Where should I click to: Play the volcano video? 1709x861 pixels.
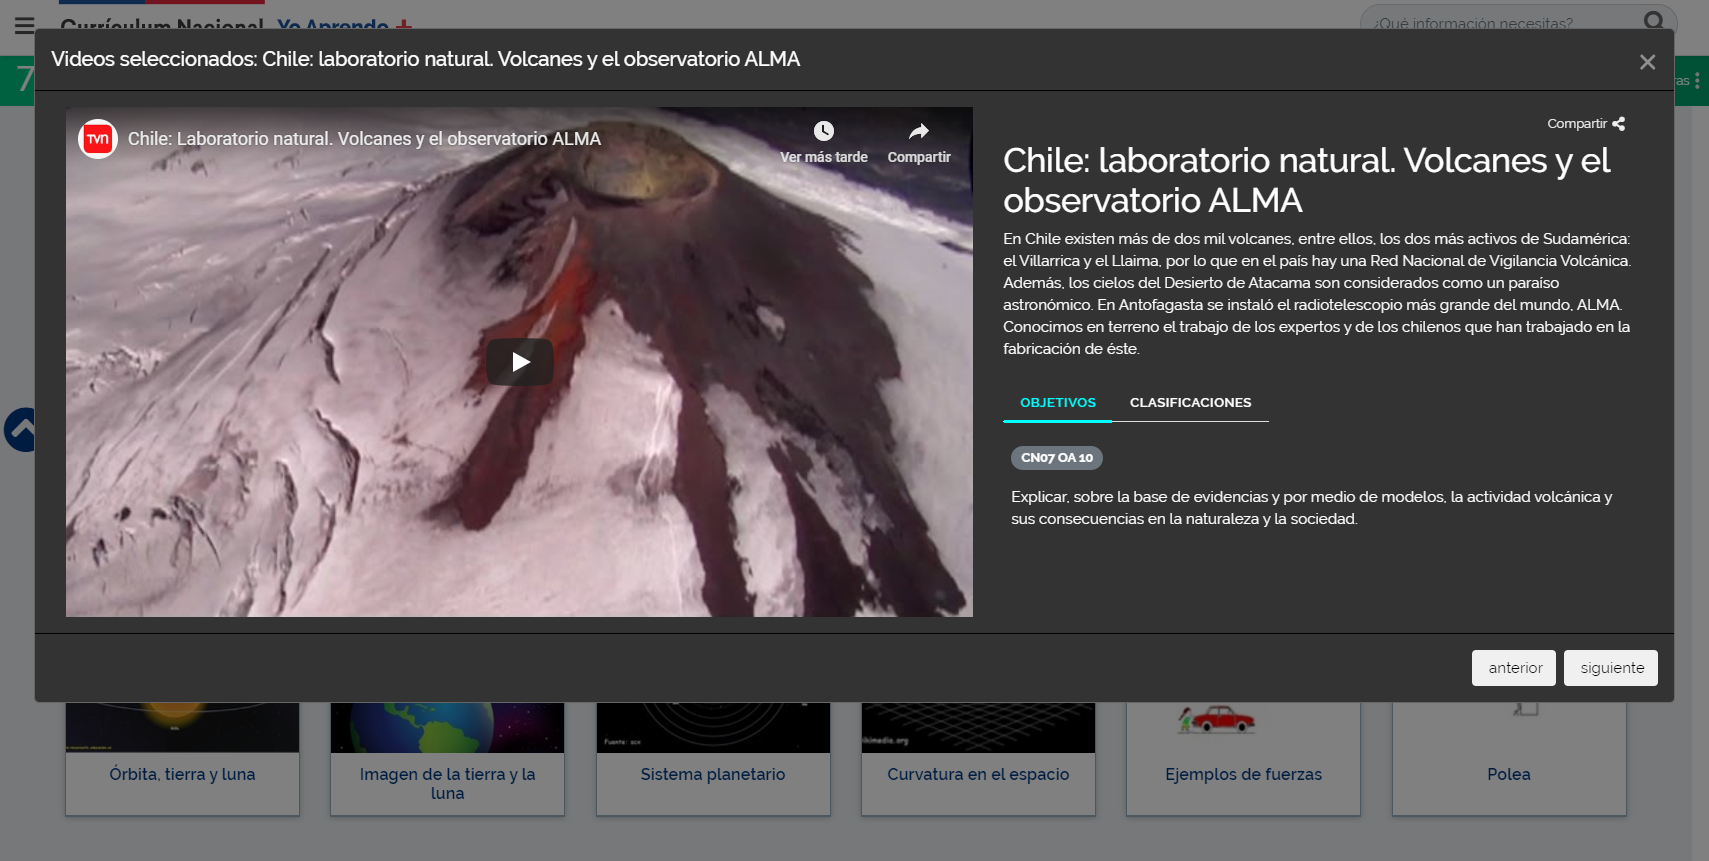(520, 362)
